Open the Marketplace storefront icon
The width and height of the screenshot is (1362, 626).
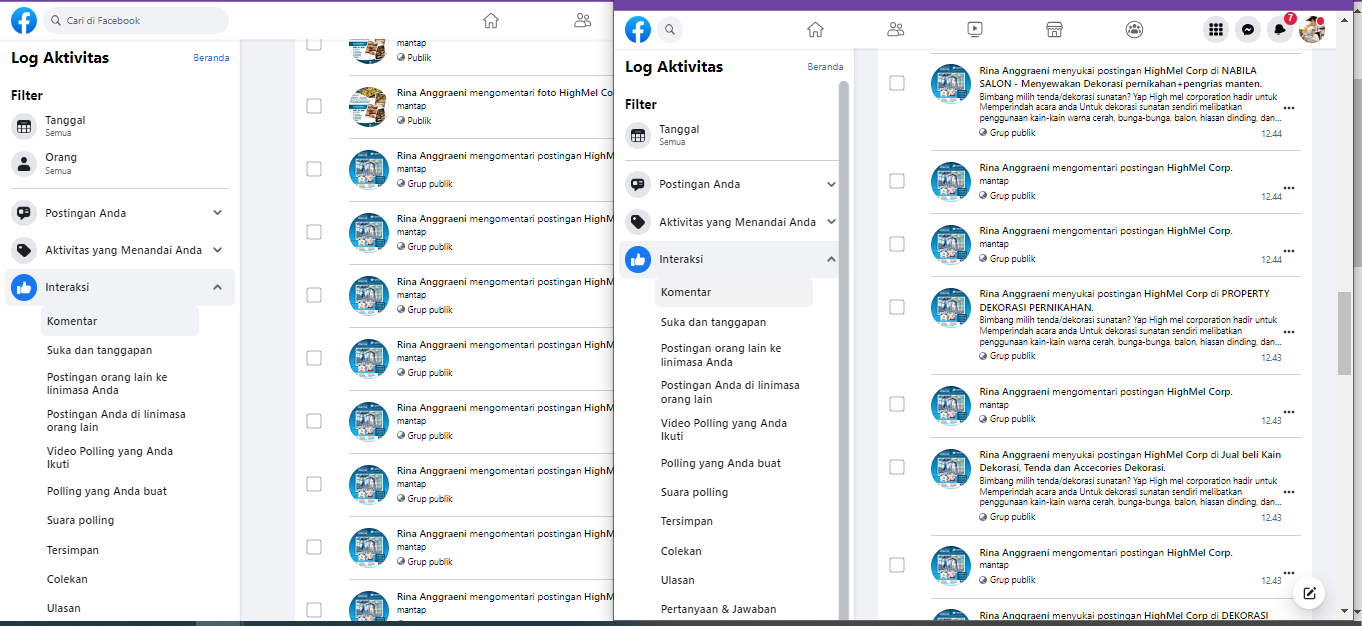point(1054,30)
